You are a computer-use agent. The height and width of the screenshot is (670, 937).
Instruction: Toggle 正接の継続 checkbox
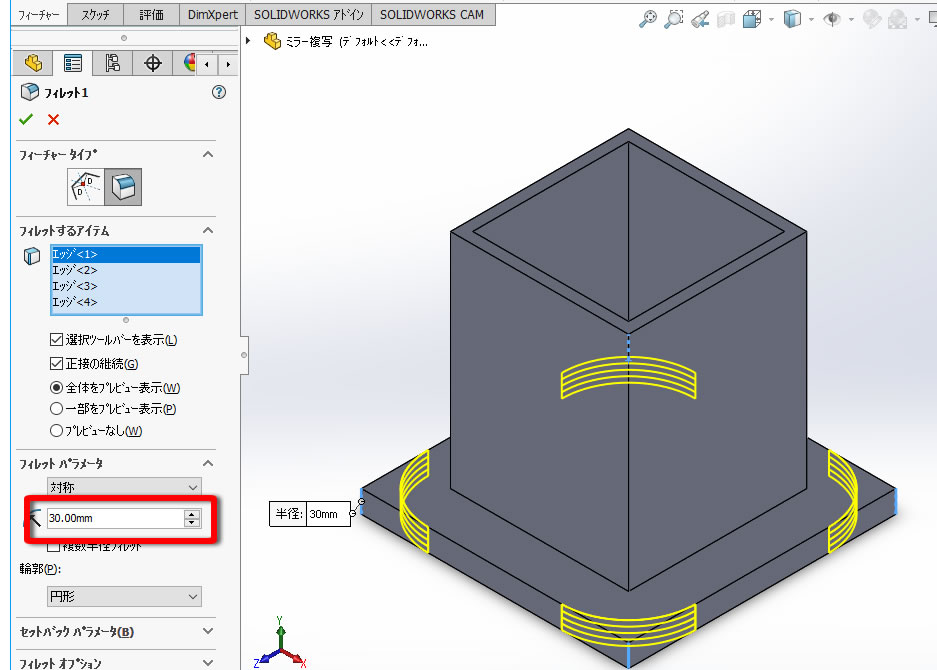click(x=56, y=363)
